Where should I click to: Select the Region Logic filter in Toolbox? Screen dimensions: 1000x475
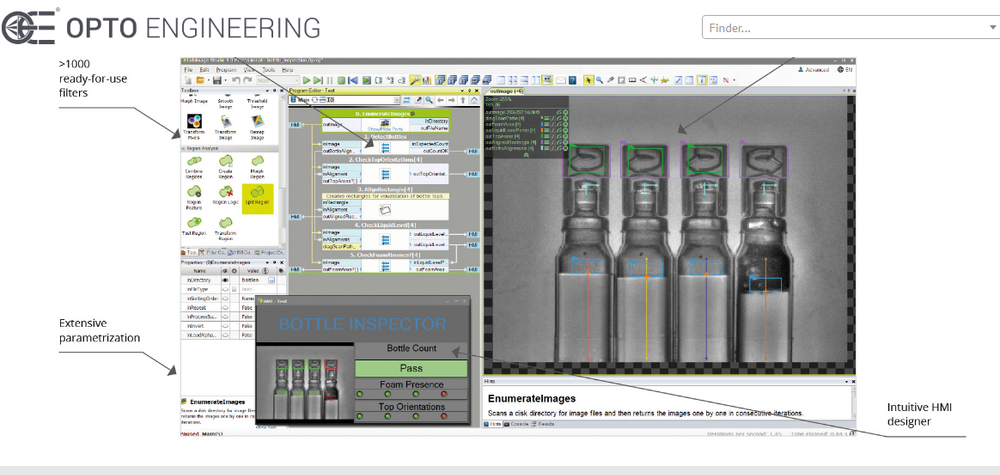pos(226,192)
